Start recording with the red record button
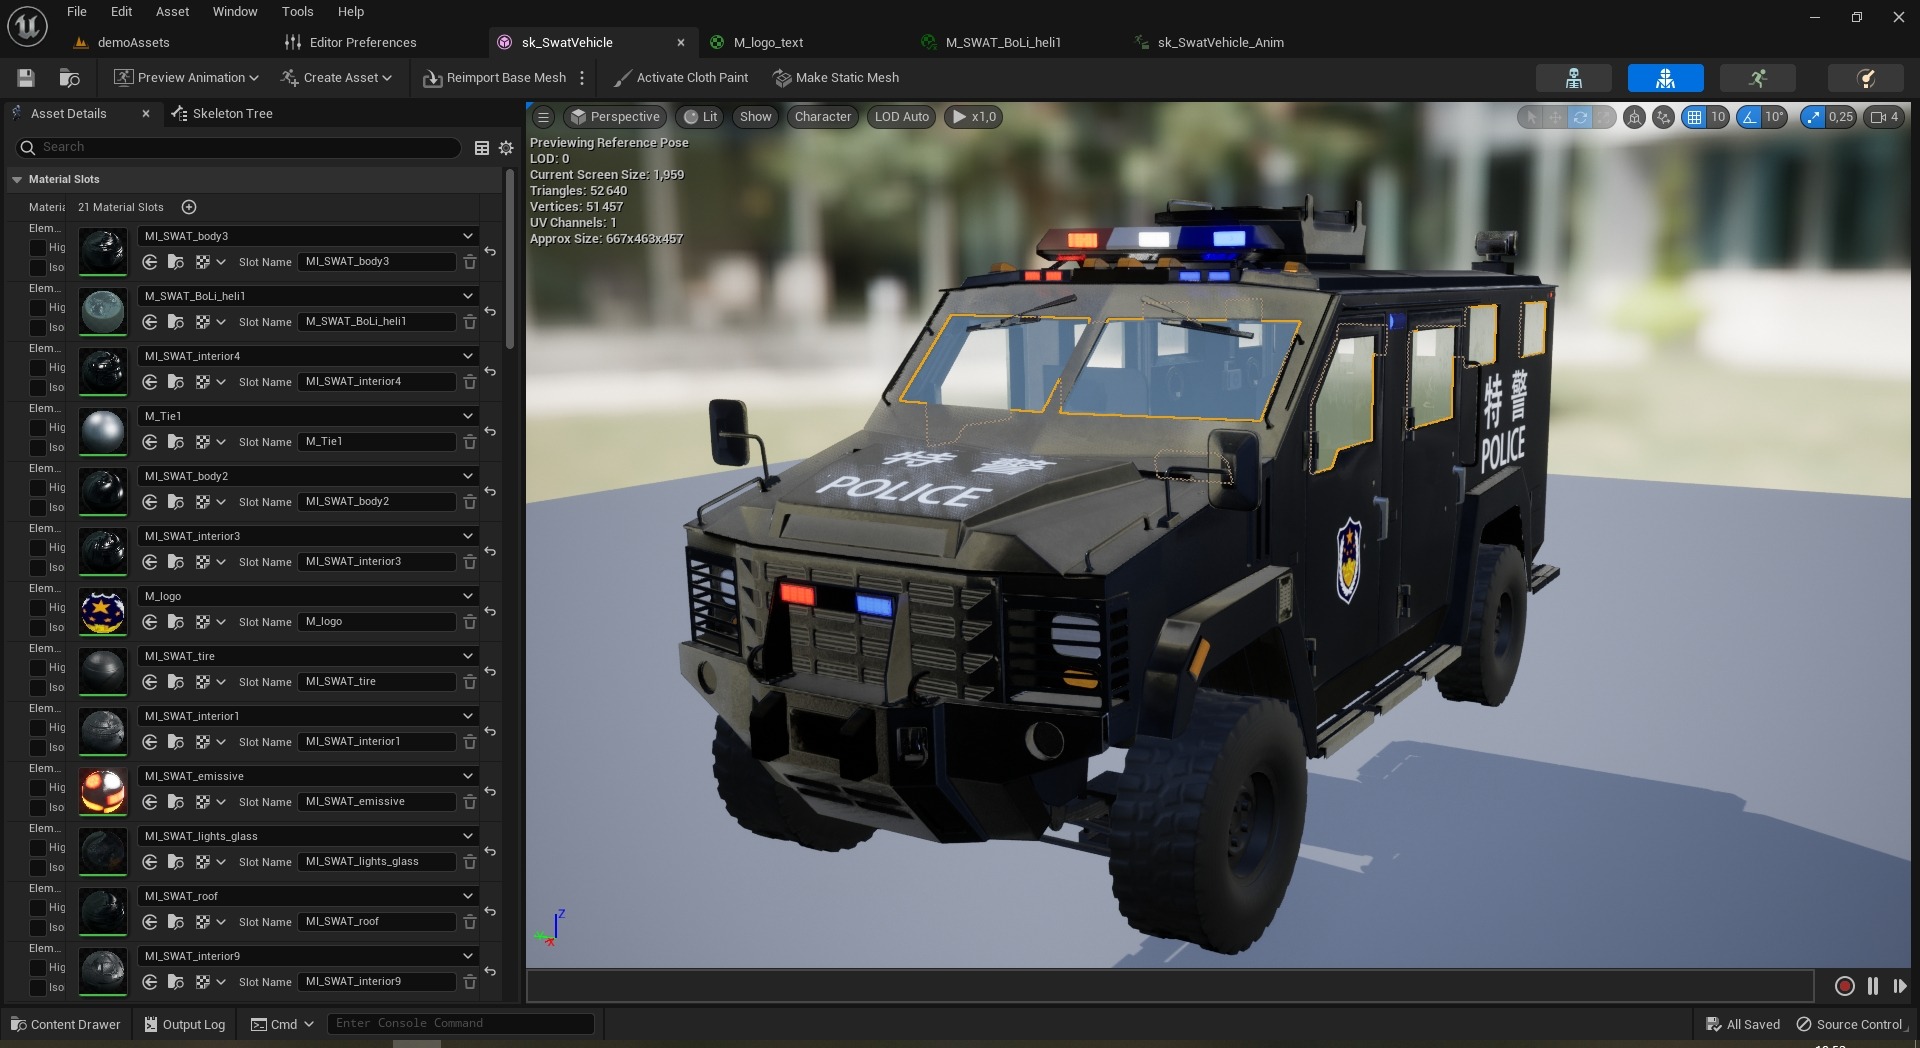The width and height of the screenshot is (1920, 1048). click(1845, 986)
